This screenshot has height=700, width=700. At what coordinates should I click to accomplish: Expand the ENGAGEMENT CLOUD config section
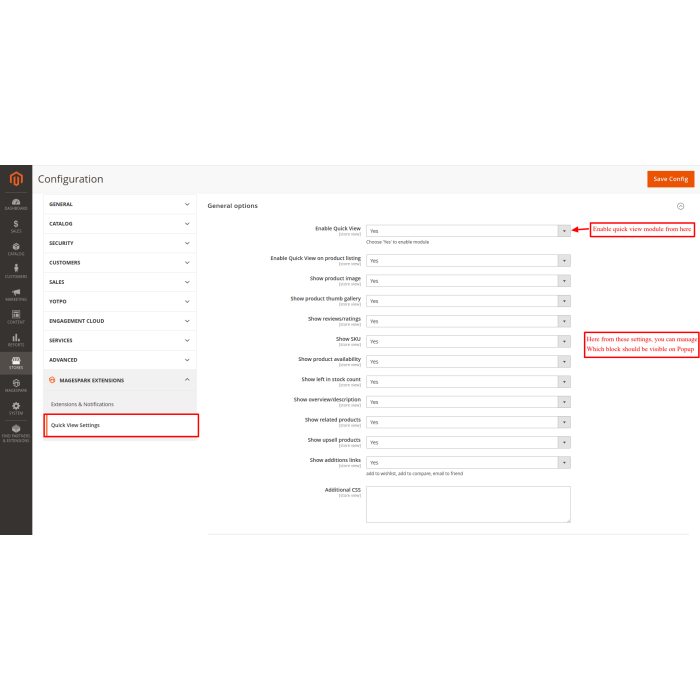[x=120, y=321]
